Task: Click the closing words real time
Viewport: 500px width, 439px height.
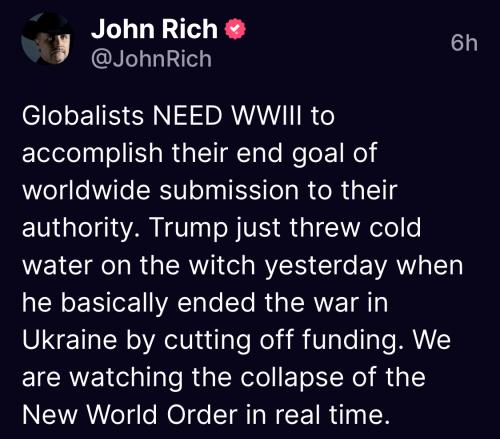Action: (332, 415)
